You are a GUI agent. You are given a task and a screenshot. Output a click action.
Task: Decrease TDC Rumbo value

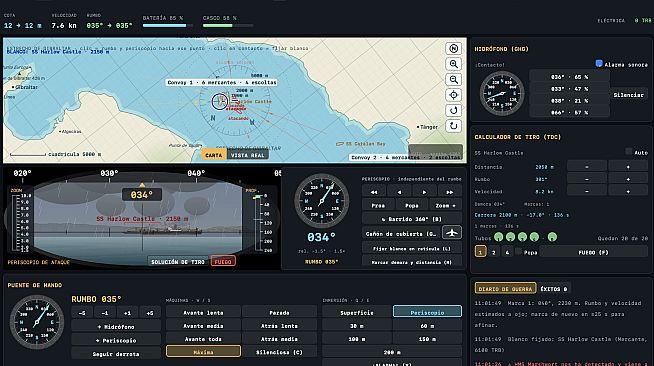click(587, 179)
